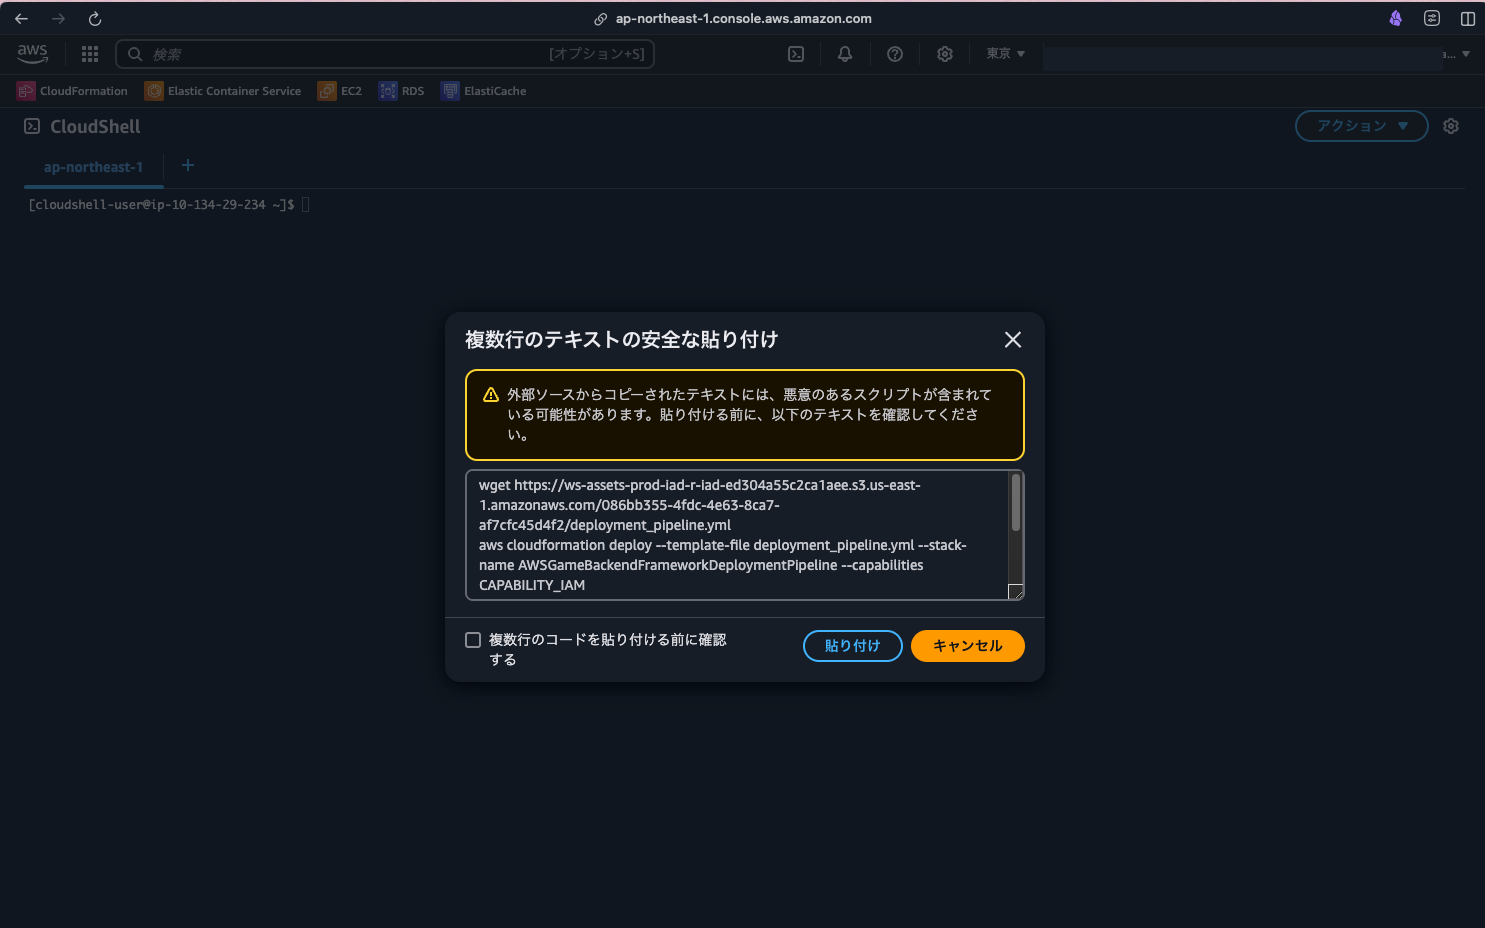Screen dimensions: 1485x928
Task: Open the browser reader/extension panel icon
Action: [1432, 19]
